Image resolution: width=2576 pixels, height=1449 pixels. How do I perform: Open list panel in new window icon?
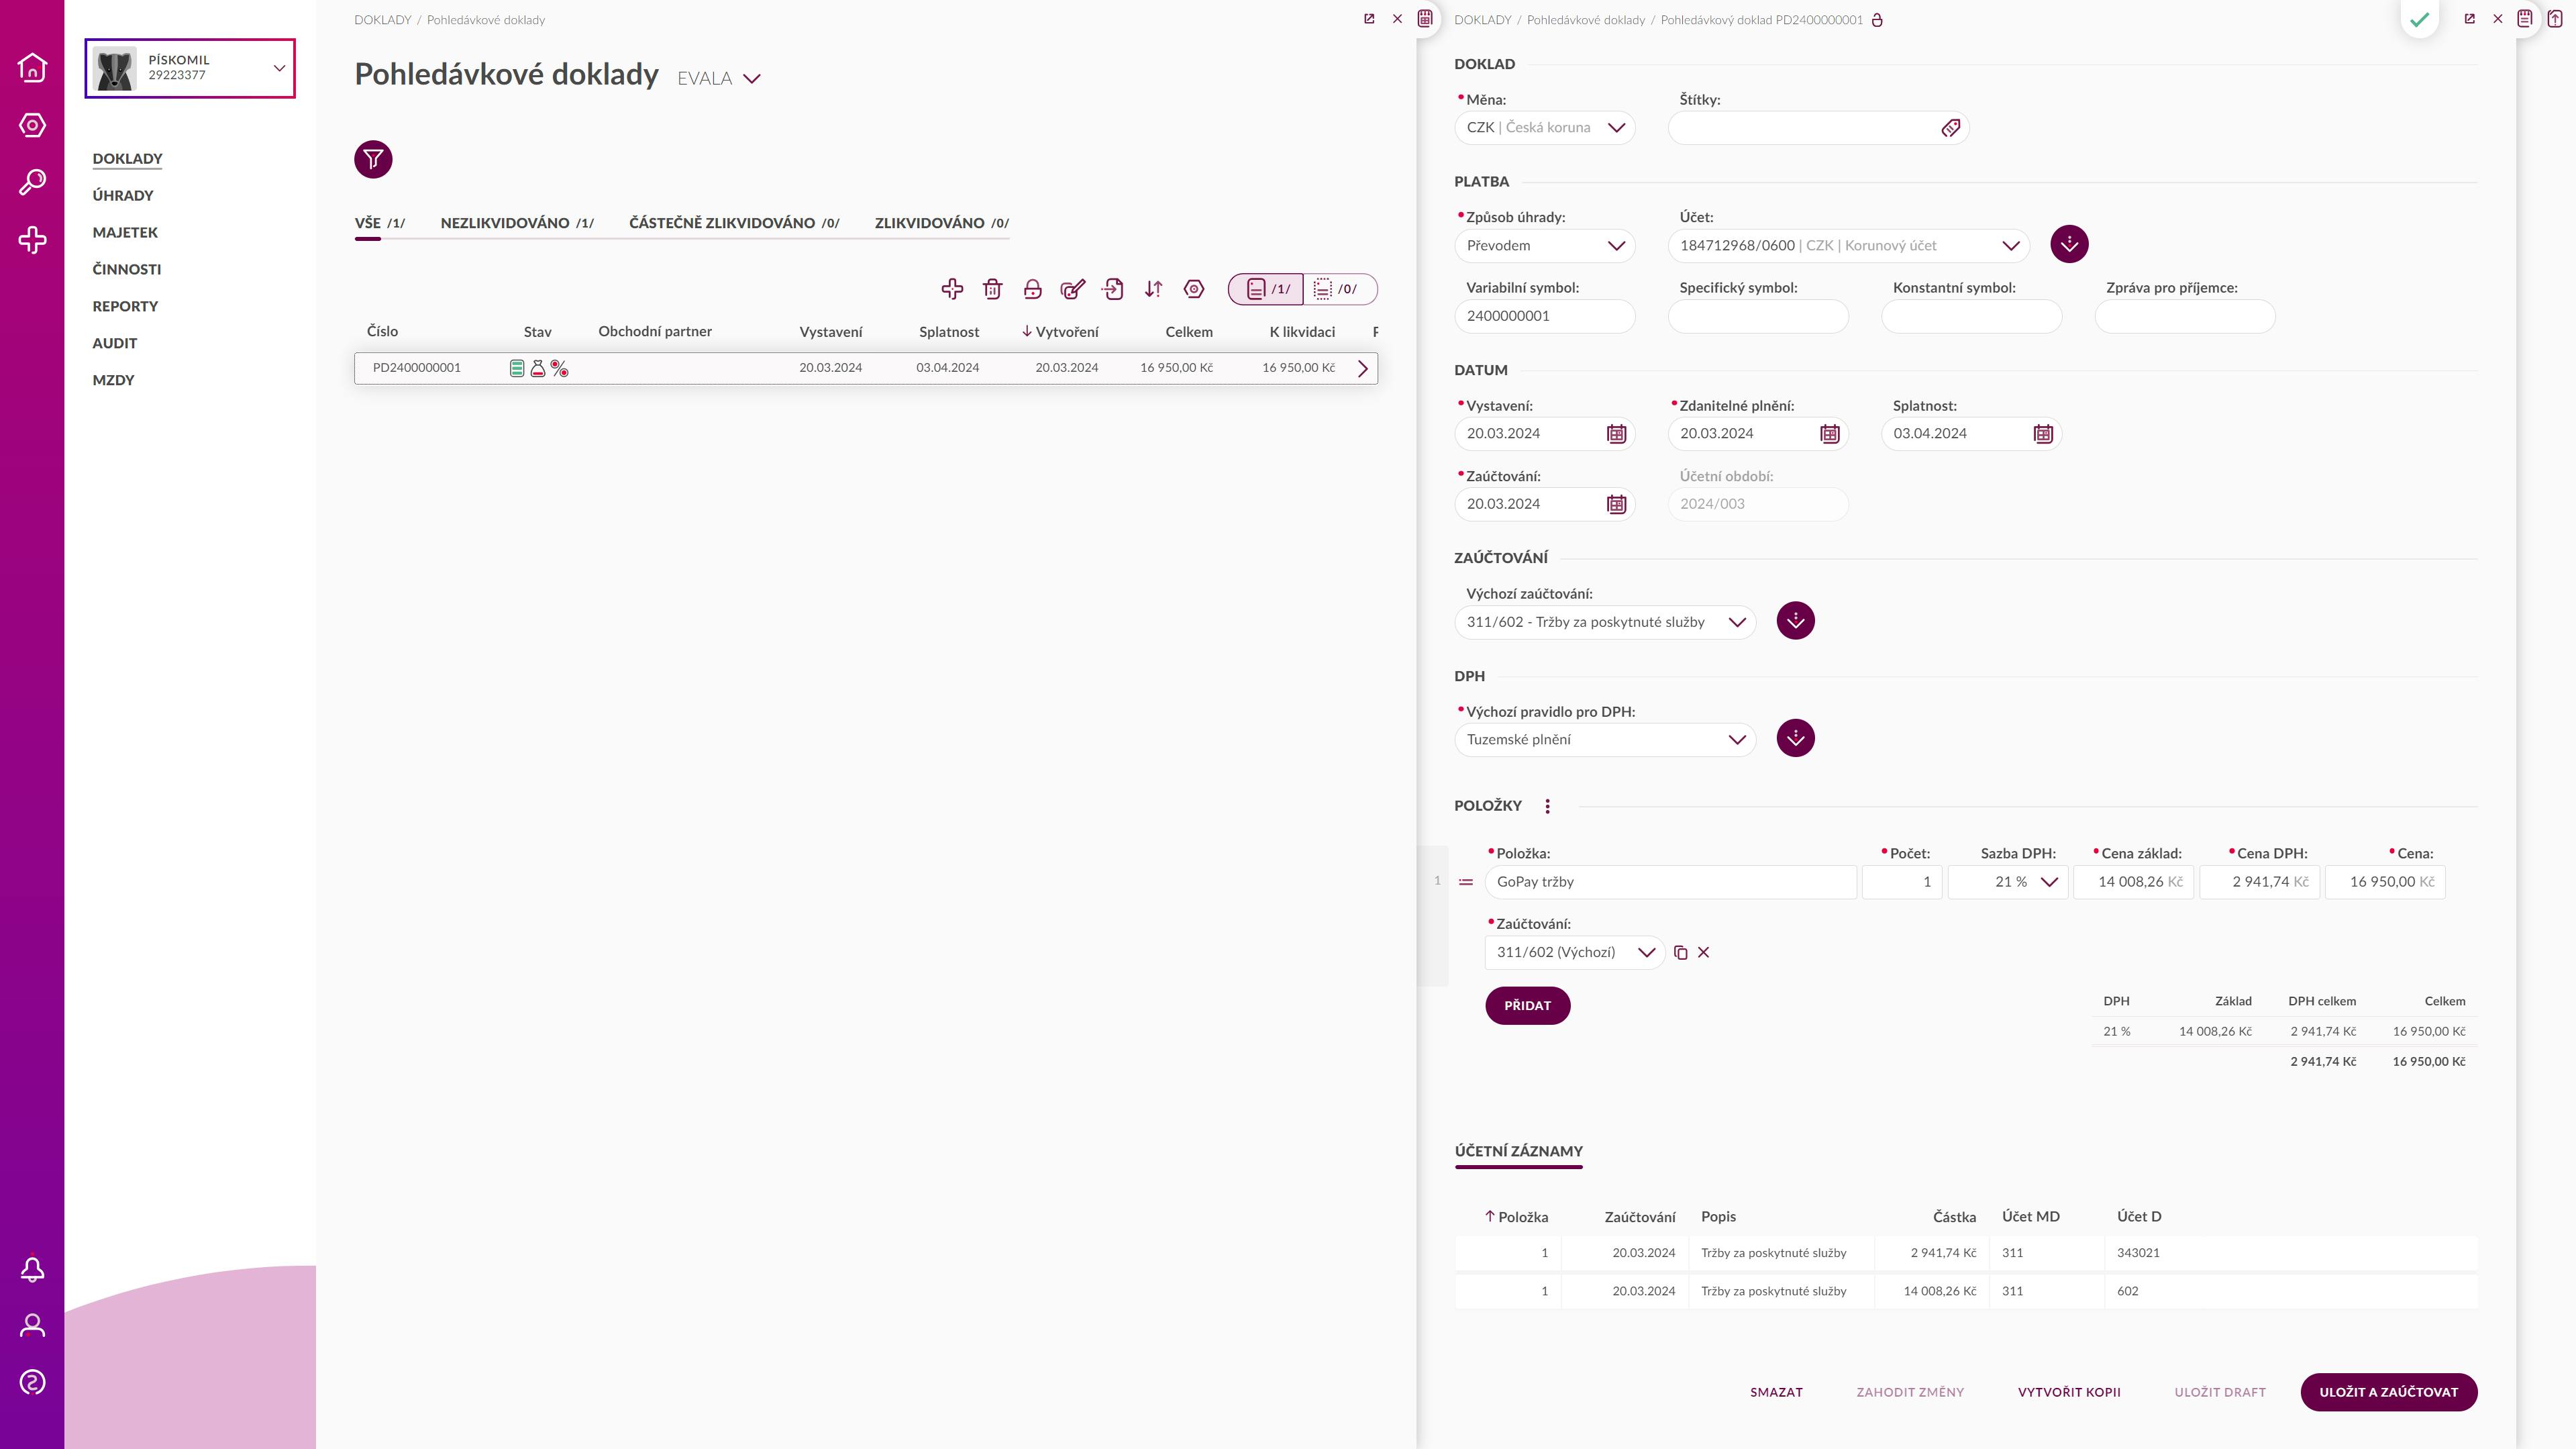pos(1369,19)
